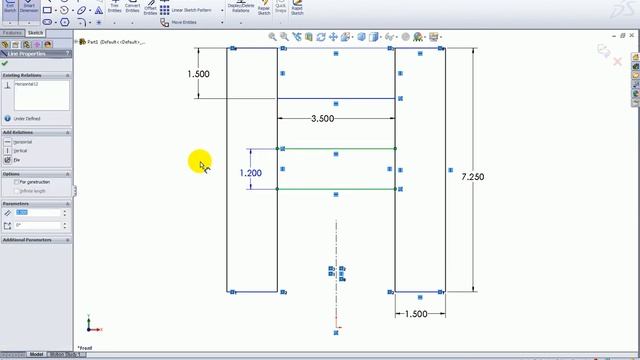Collapse the Options section
640x360 pixels.
(68, 174)
